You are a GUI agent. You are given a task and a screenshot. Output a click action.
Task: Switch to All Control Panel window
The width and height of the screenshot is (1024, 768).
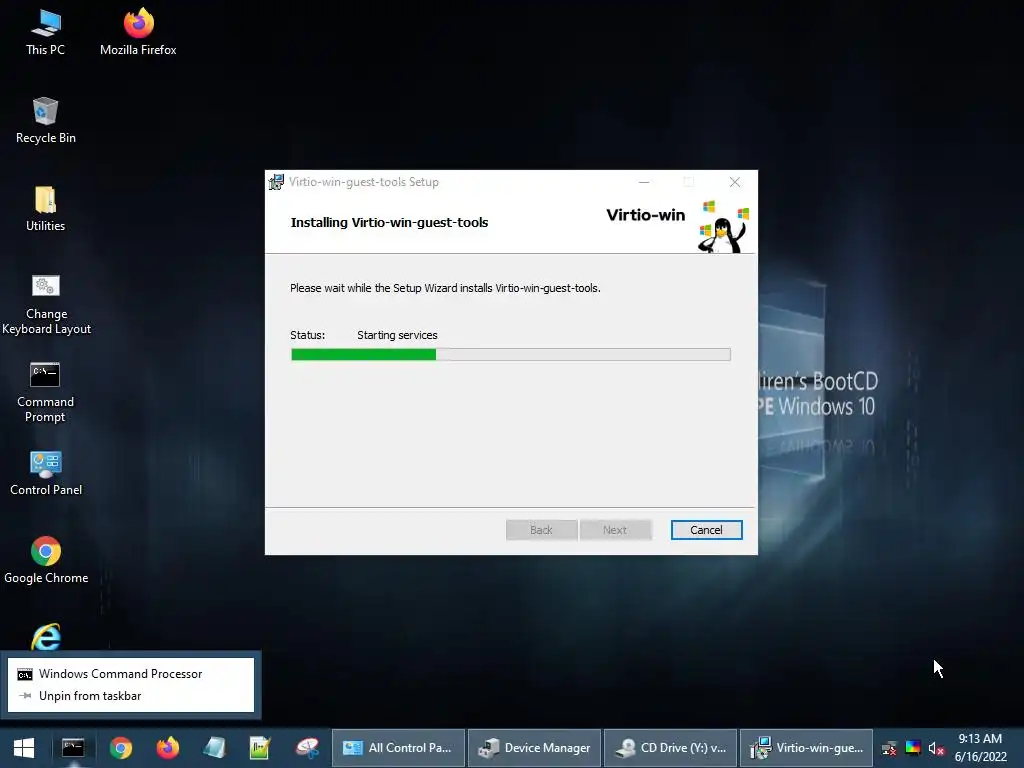coord(398,748)
